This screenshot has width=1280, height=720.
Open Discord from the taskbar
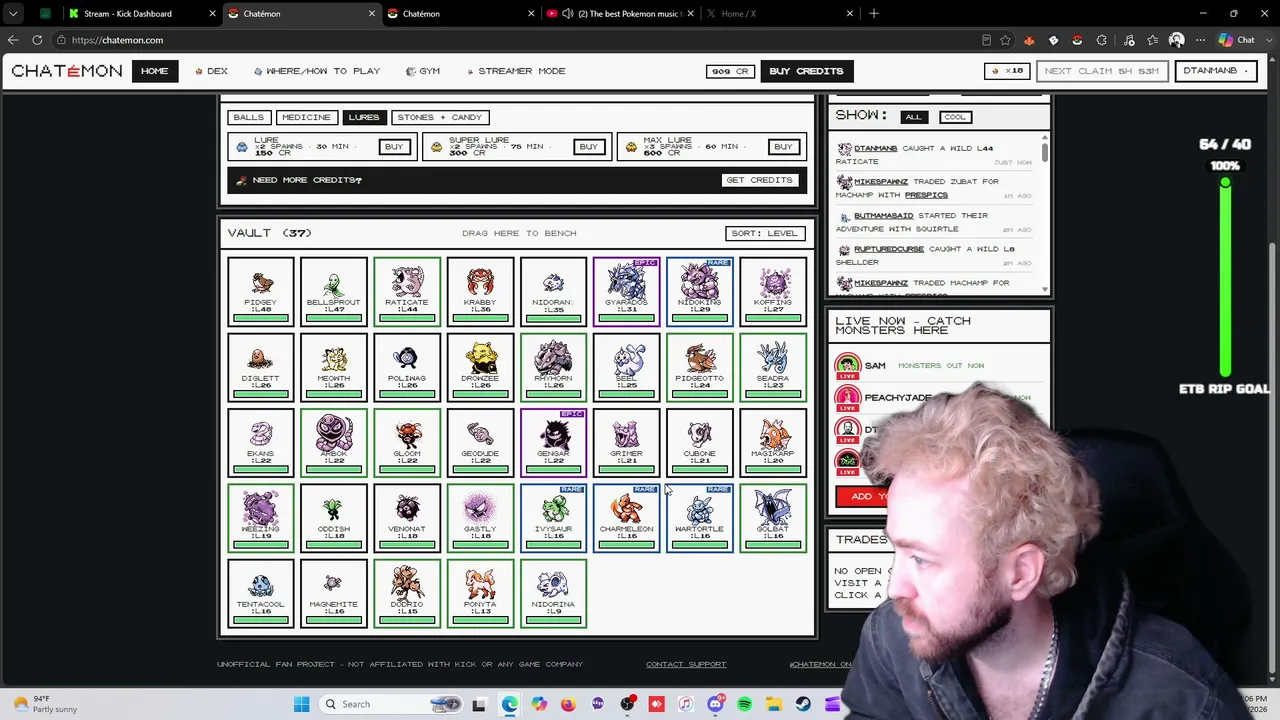click(x=715, y=704)
